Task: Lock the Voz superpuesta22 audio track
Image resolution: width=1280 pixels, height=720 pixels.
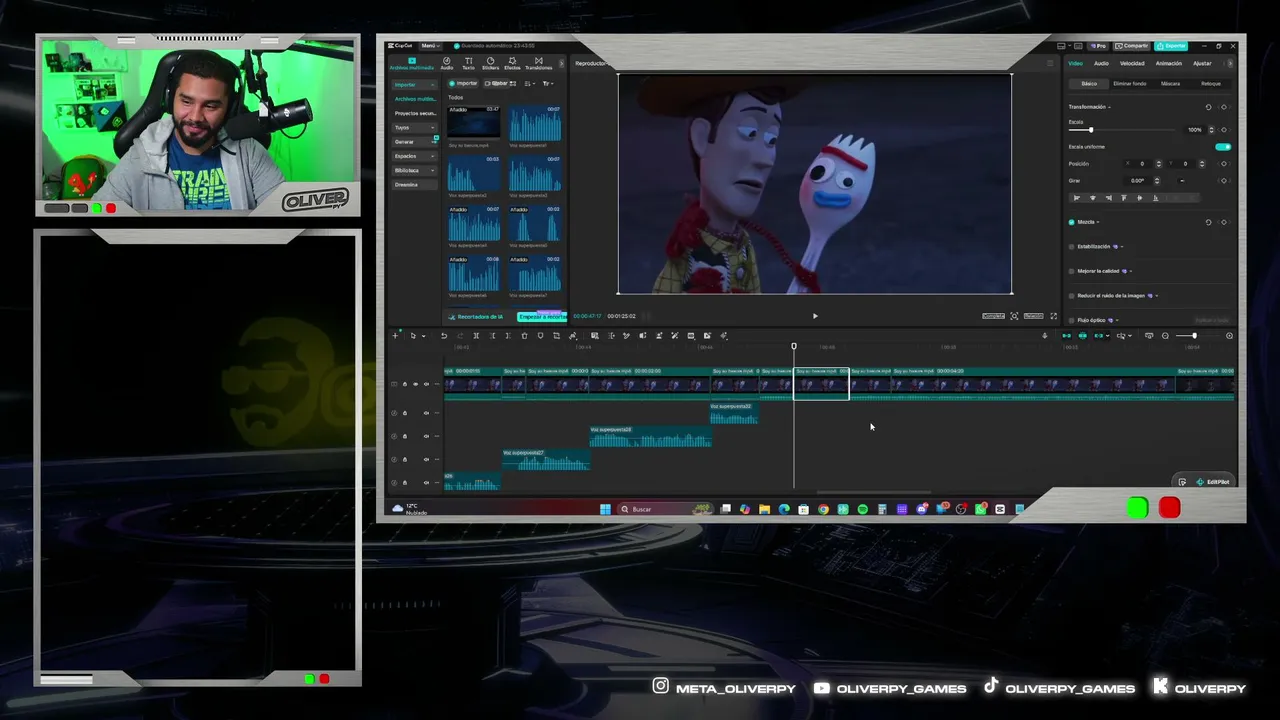Action: [405, 413]
